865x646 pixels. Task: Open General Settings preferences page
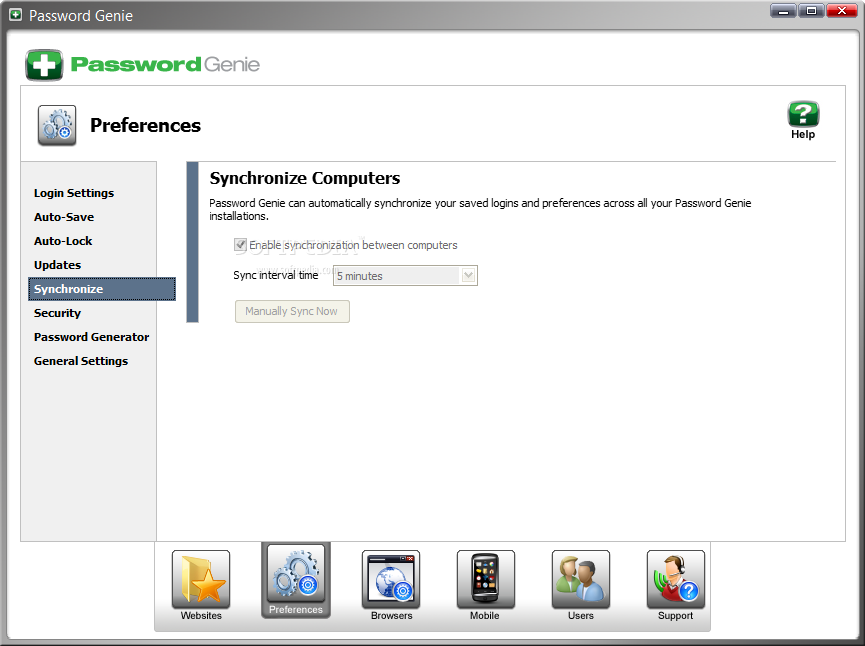[x=81, y=361]
